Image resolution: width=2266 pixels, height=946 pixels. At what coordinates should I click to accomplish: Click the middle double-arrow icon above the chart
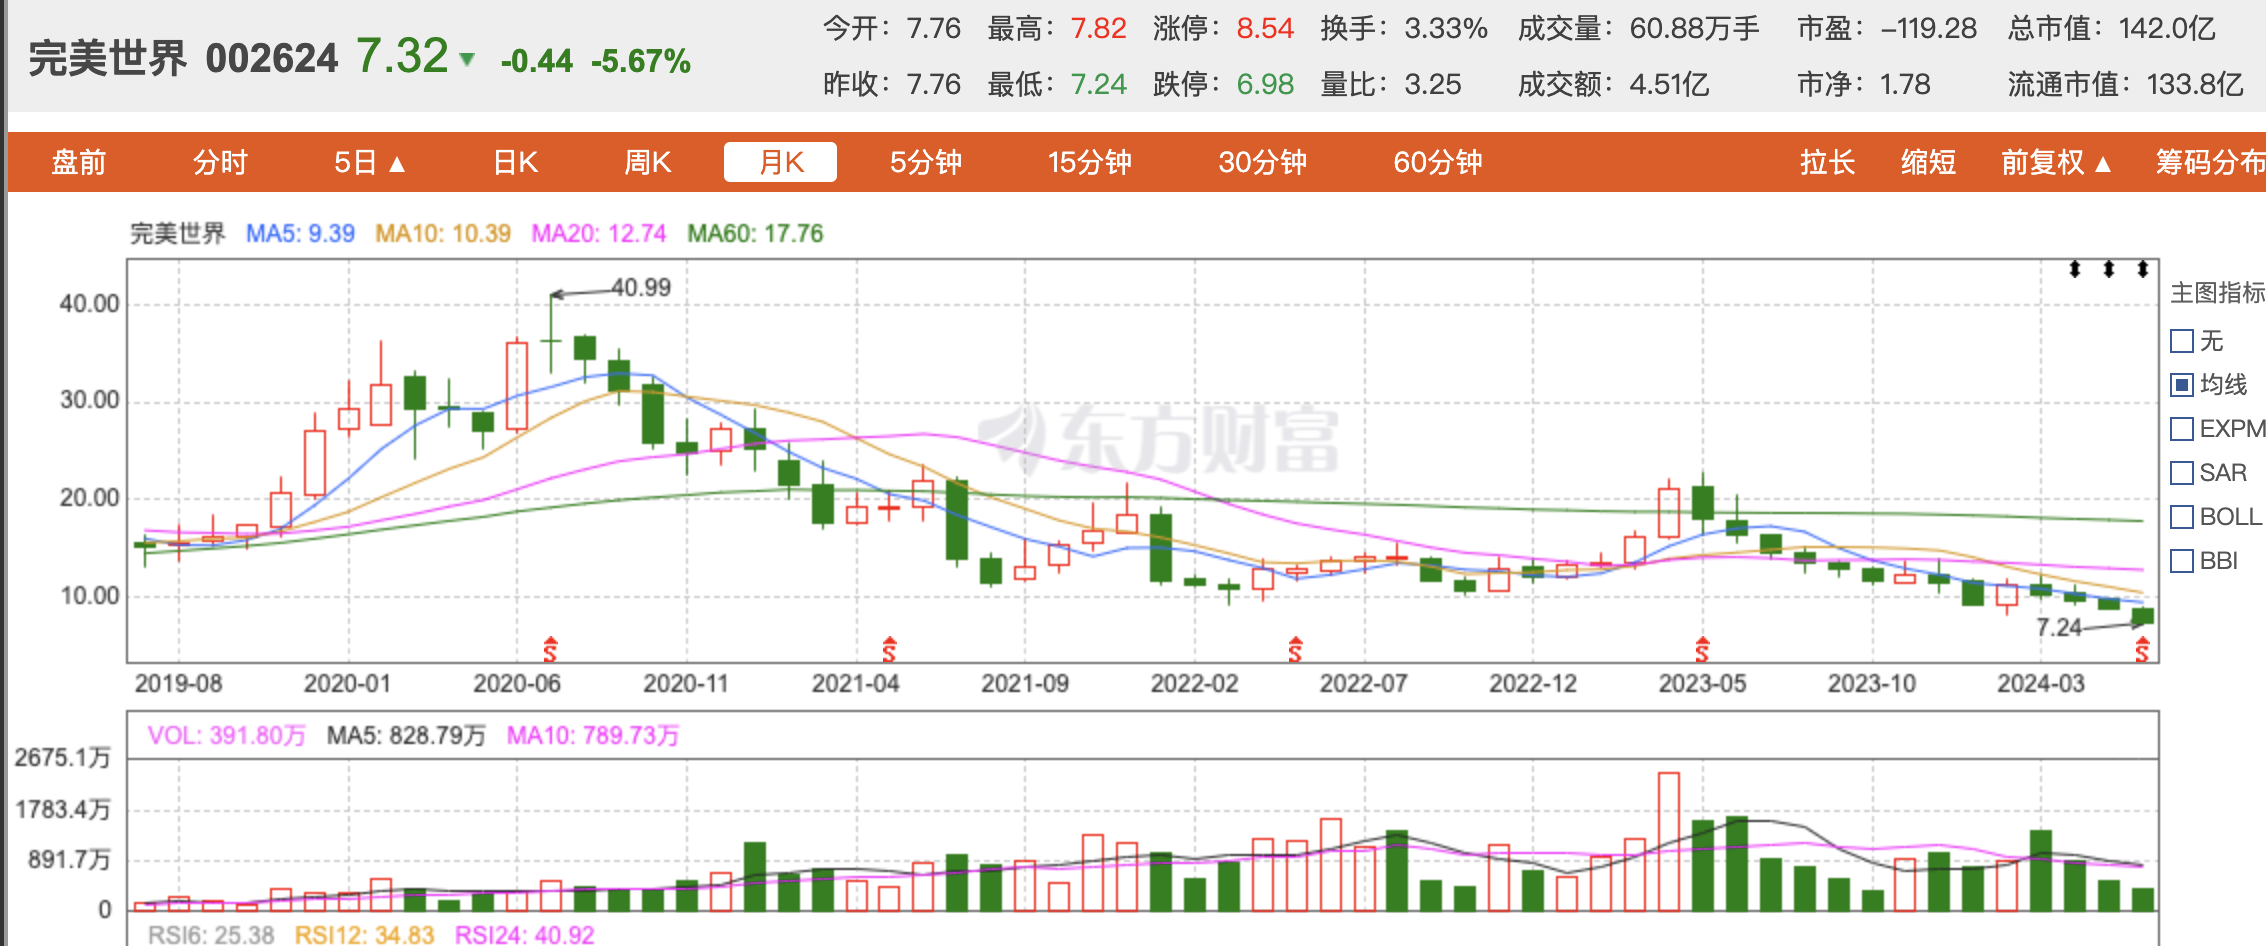click(x=2109, y=269)
